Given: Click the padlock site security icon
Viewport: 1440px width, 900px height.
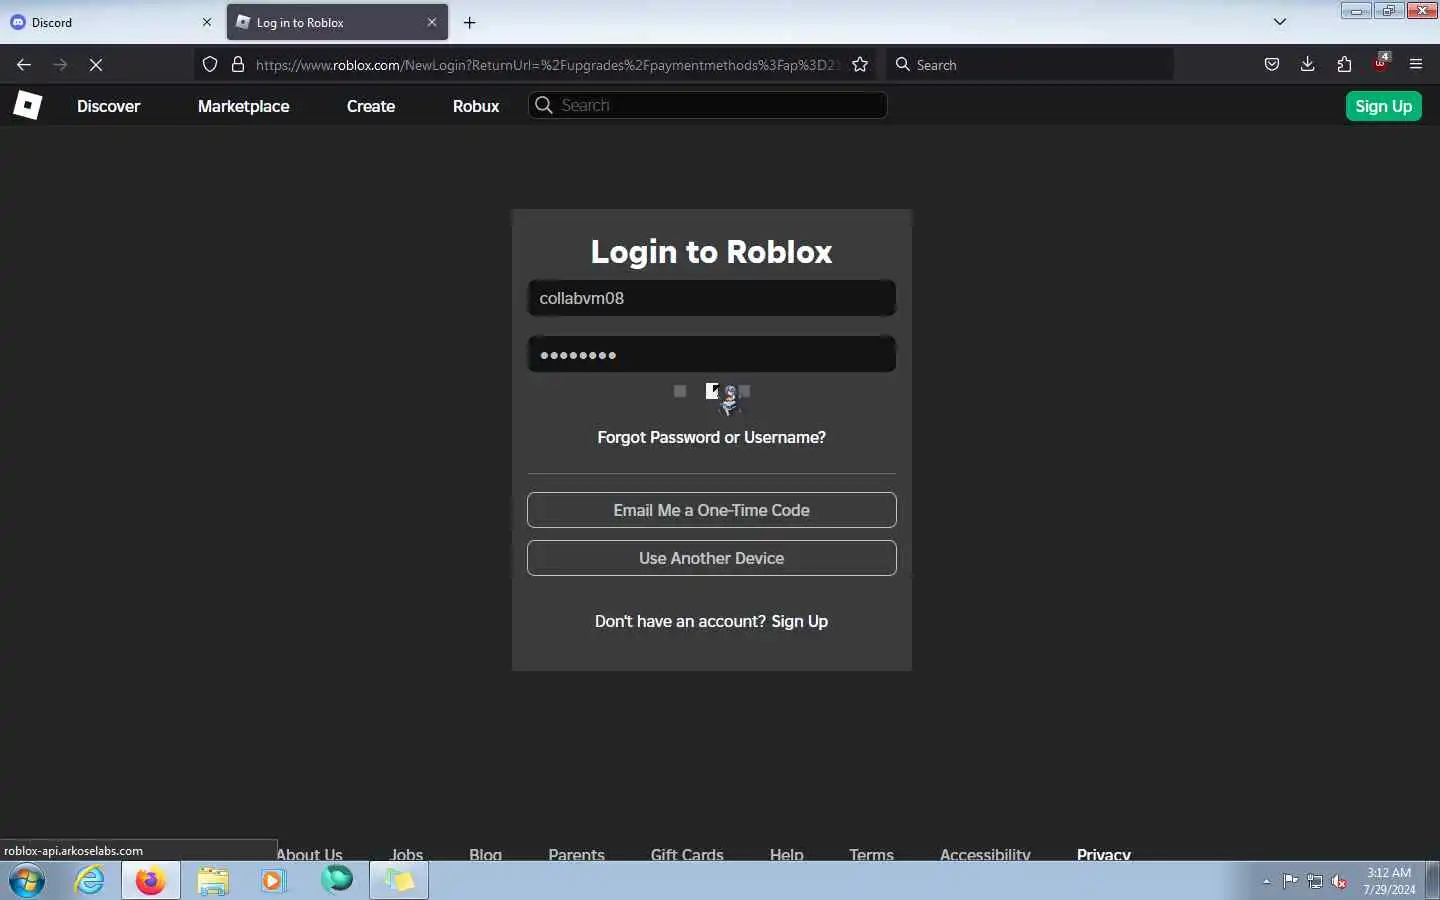Looking at the screenshot, I should [237, 64].
